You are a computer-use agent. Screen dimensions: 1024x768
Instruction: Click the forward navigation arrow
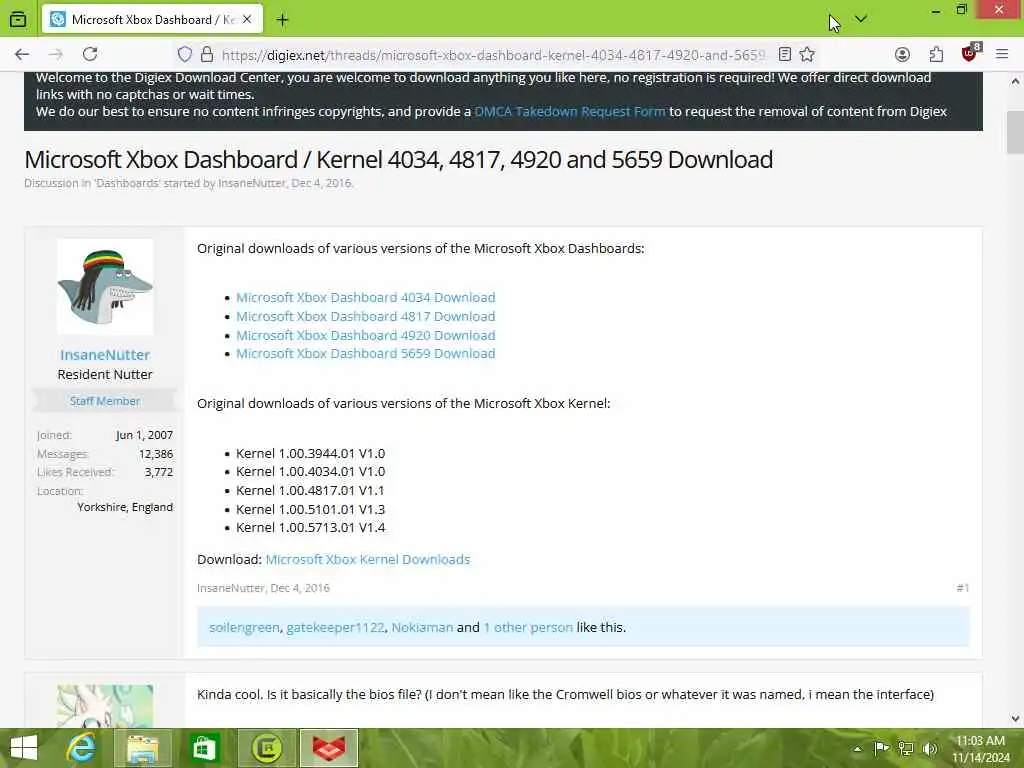[56, 54]
